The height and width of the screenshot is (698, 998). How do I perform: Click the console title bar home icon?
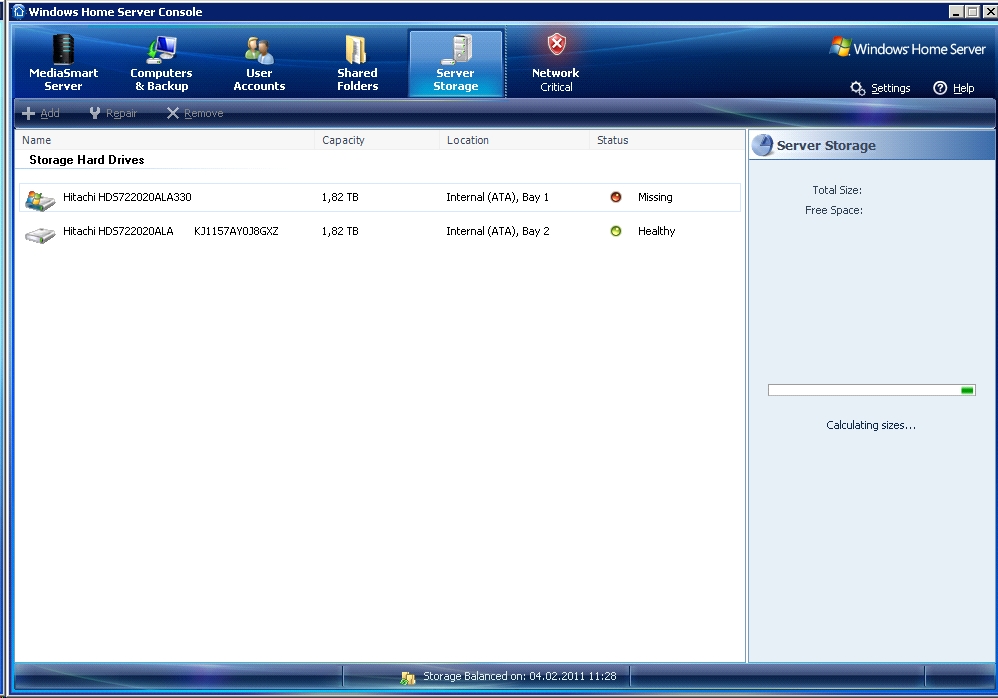point(18,11)
